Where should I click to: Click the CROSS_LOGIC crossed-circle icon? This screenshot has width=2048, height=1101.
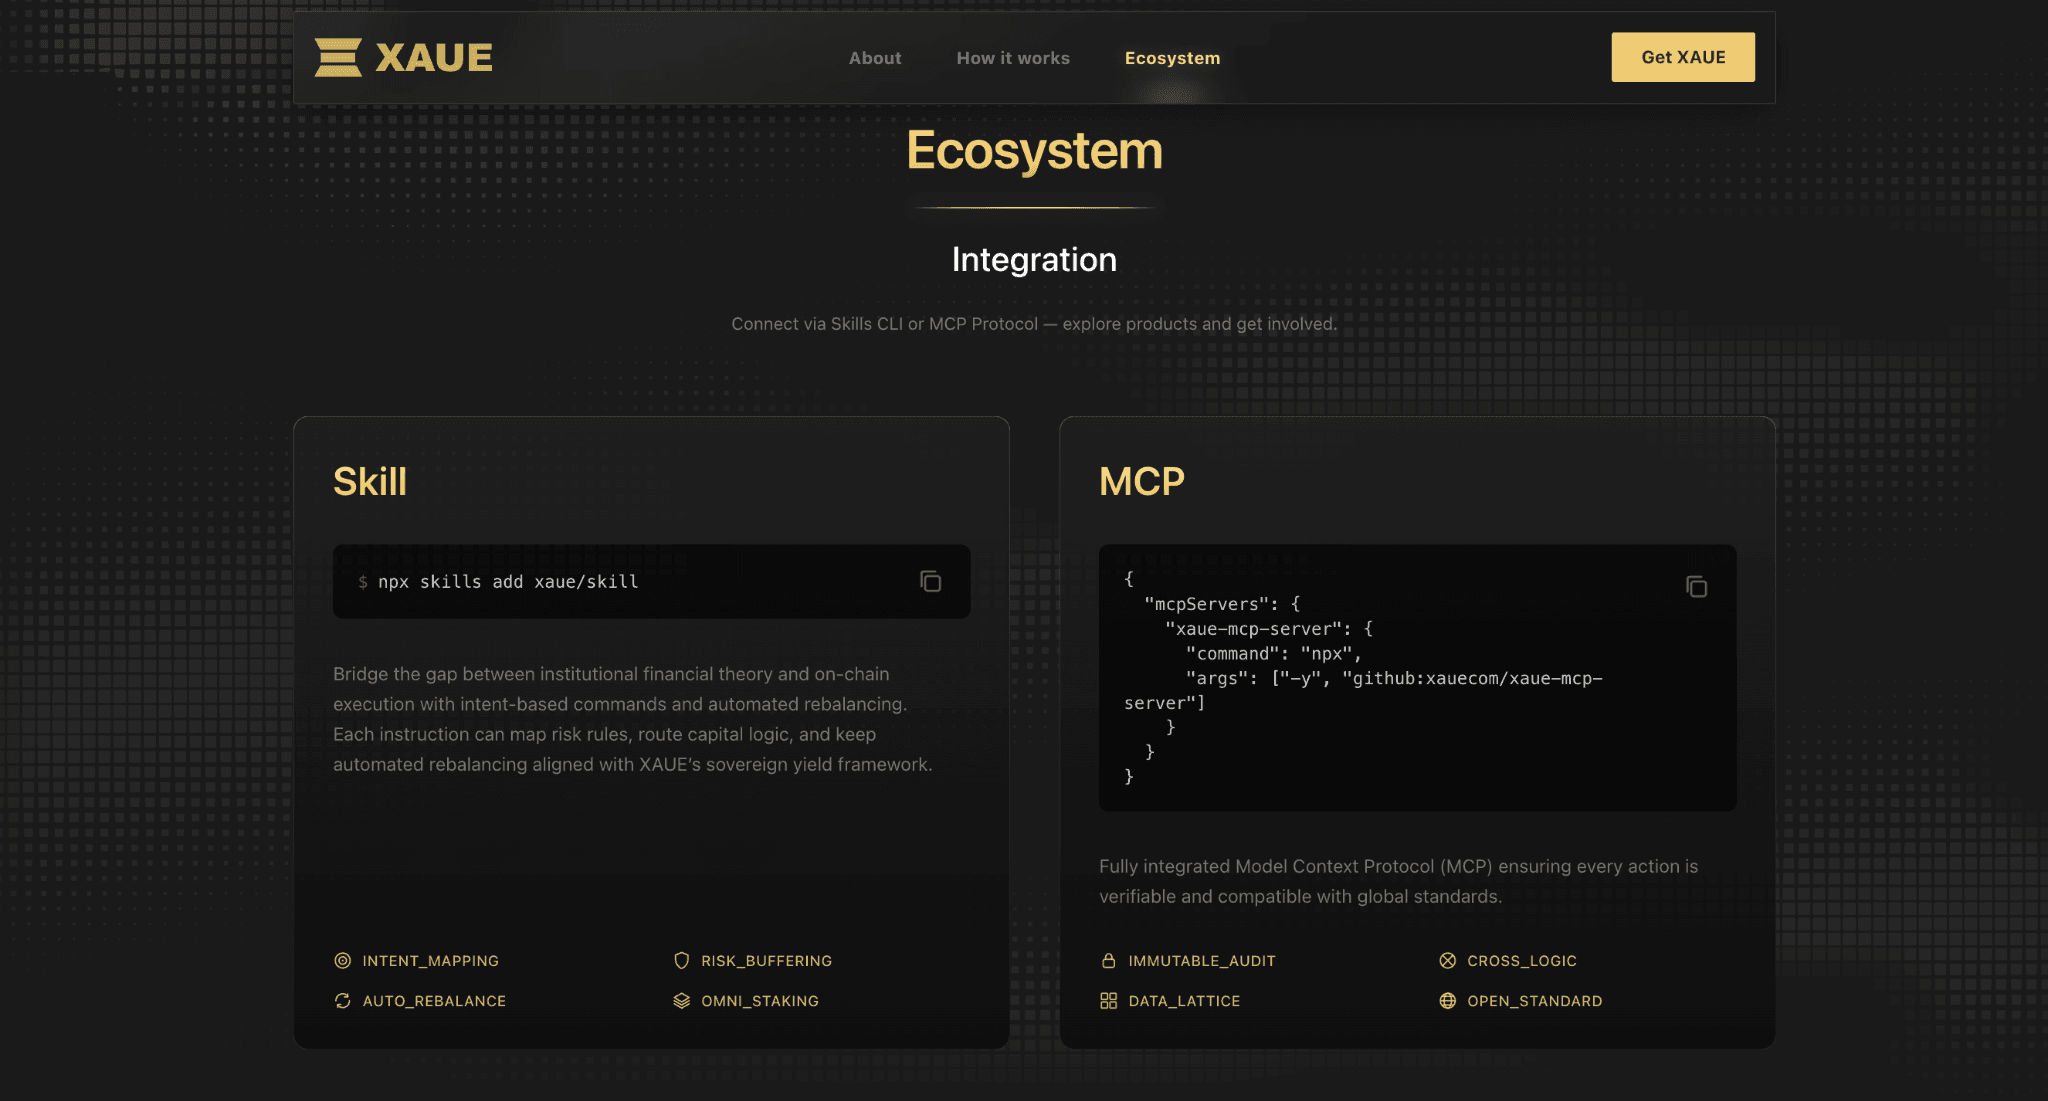1447,960
